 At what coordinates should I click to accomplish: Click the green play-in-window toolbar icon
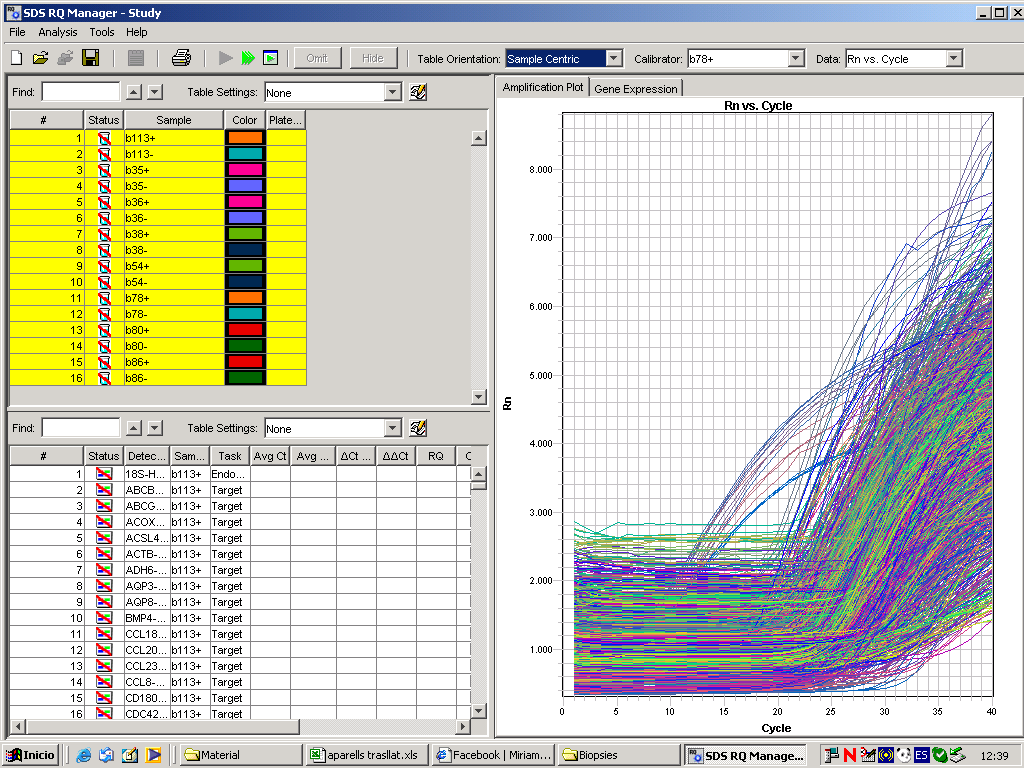tap(270, 58)
